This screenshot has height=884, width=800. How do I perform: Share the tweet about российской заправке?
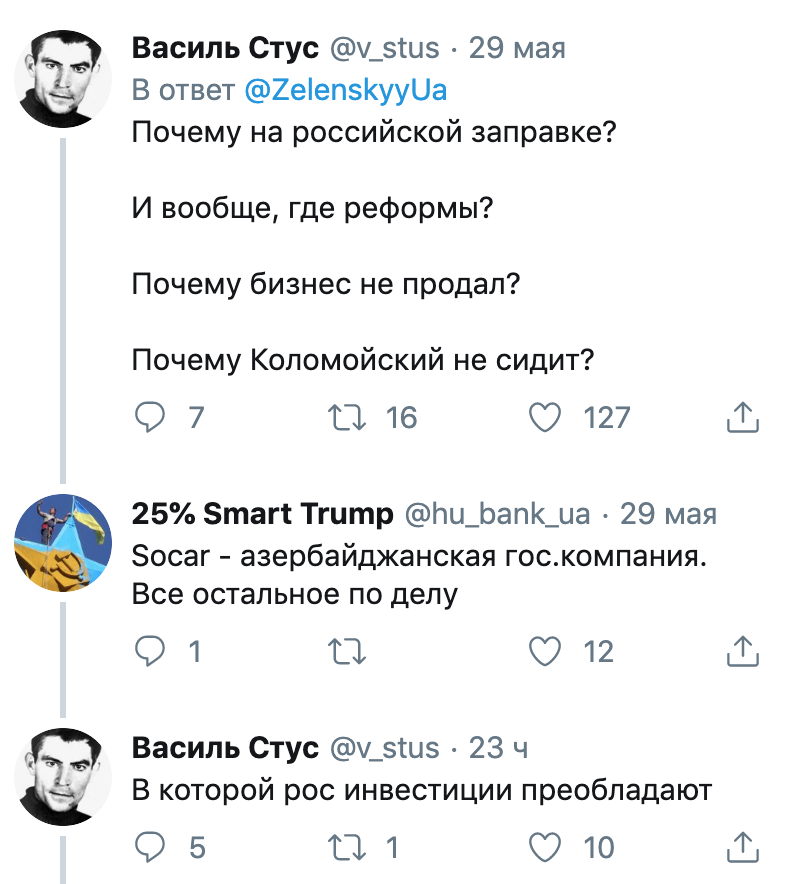(x=741, y=417)
